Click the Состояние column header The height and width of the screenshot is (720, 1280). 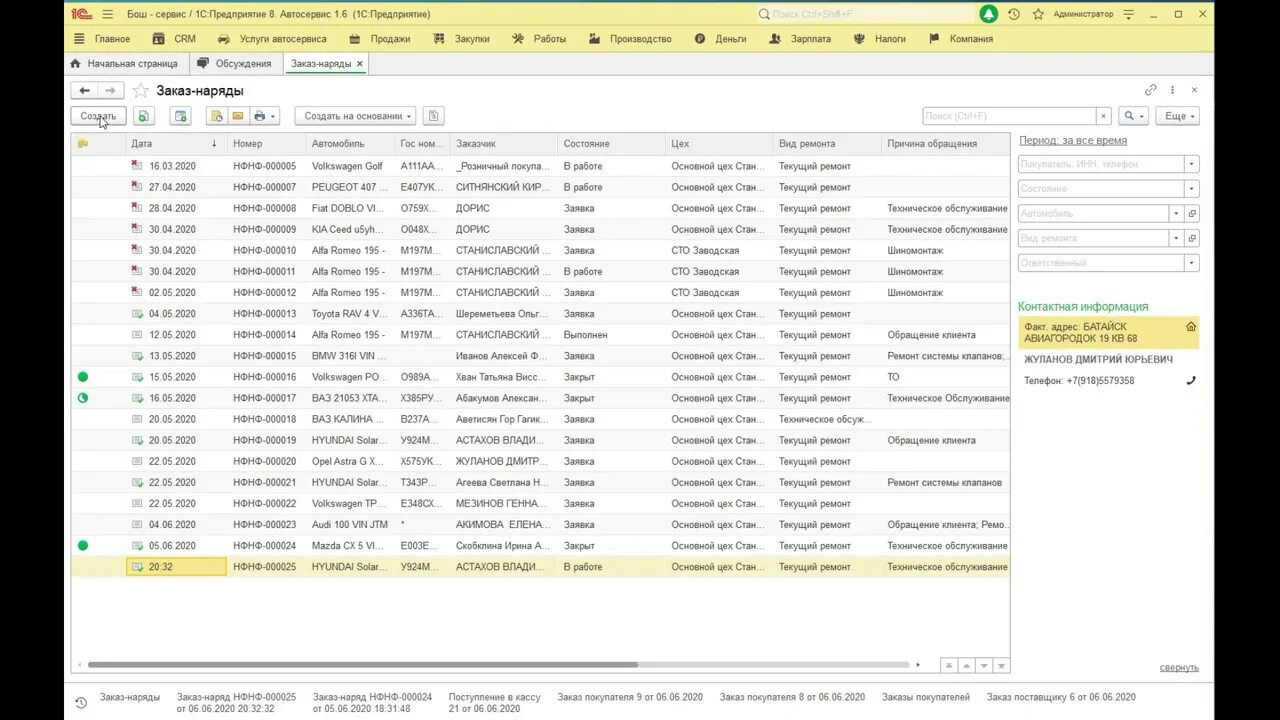pyautogui.click(x=610, y=144)
